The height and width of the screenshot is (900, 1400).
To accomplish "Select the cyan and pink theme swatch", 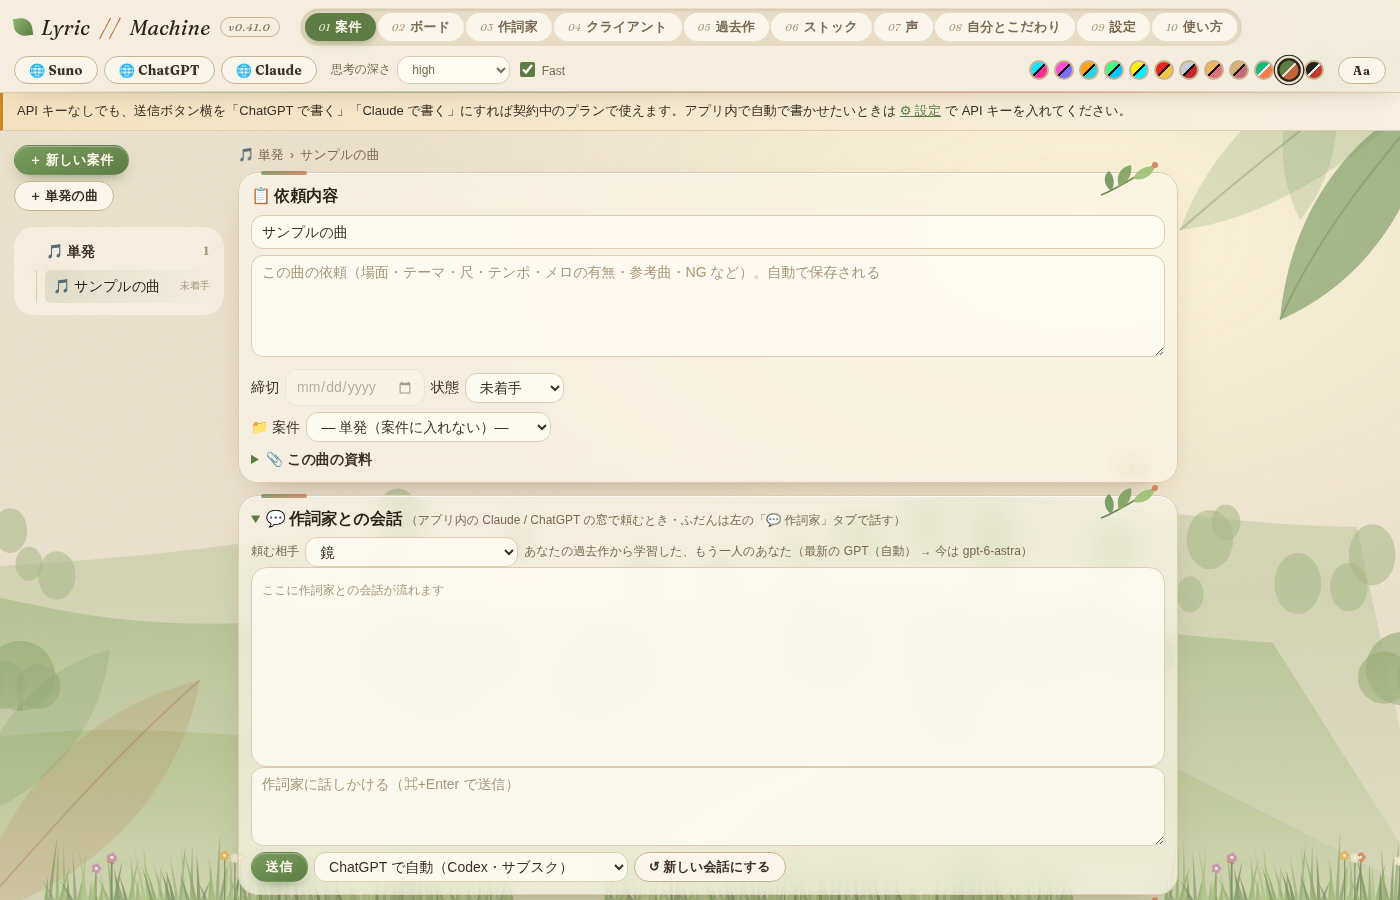I will point(1039,70).
